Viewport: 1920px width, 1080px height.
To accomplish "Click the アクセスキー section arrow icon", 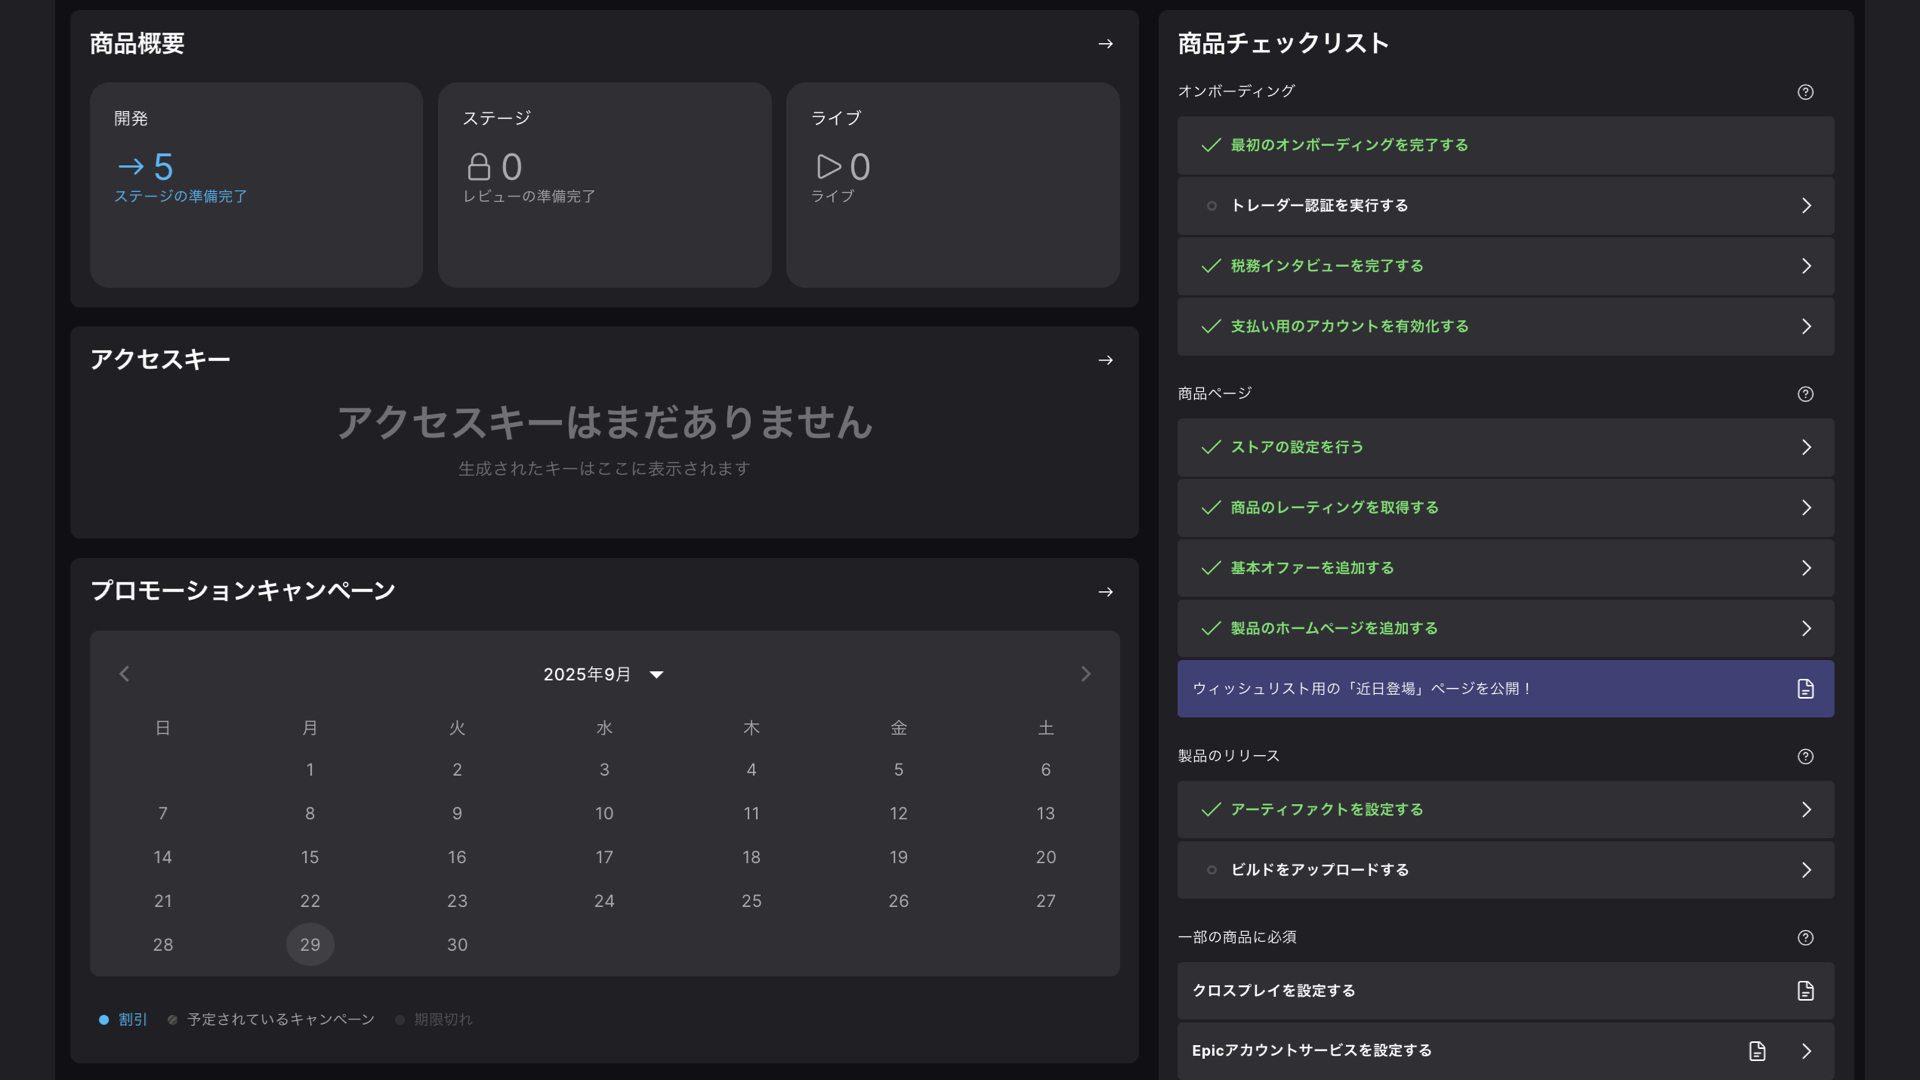I will pyautogui.click(x=1105, y=360).
